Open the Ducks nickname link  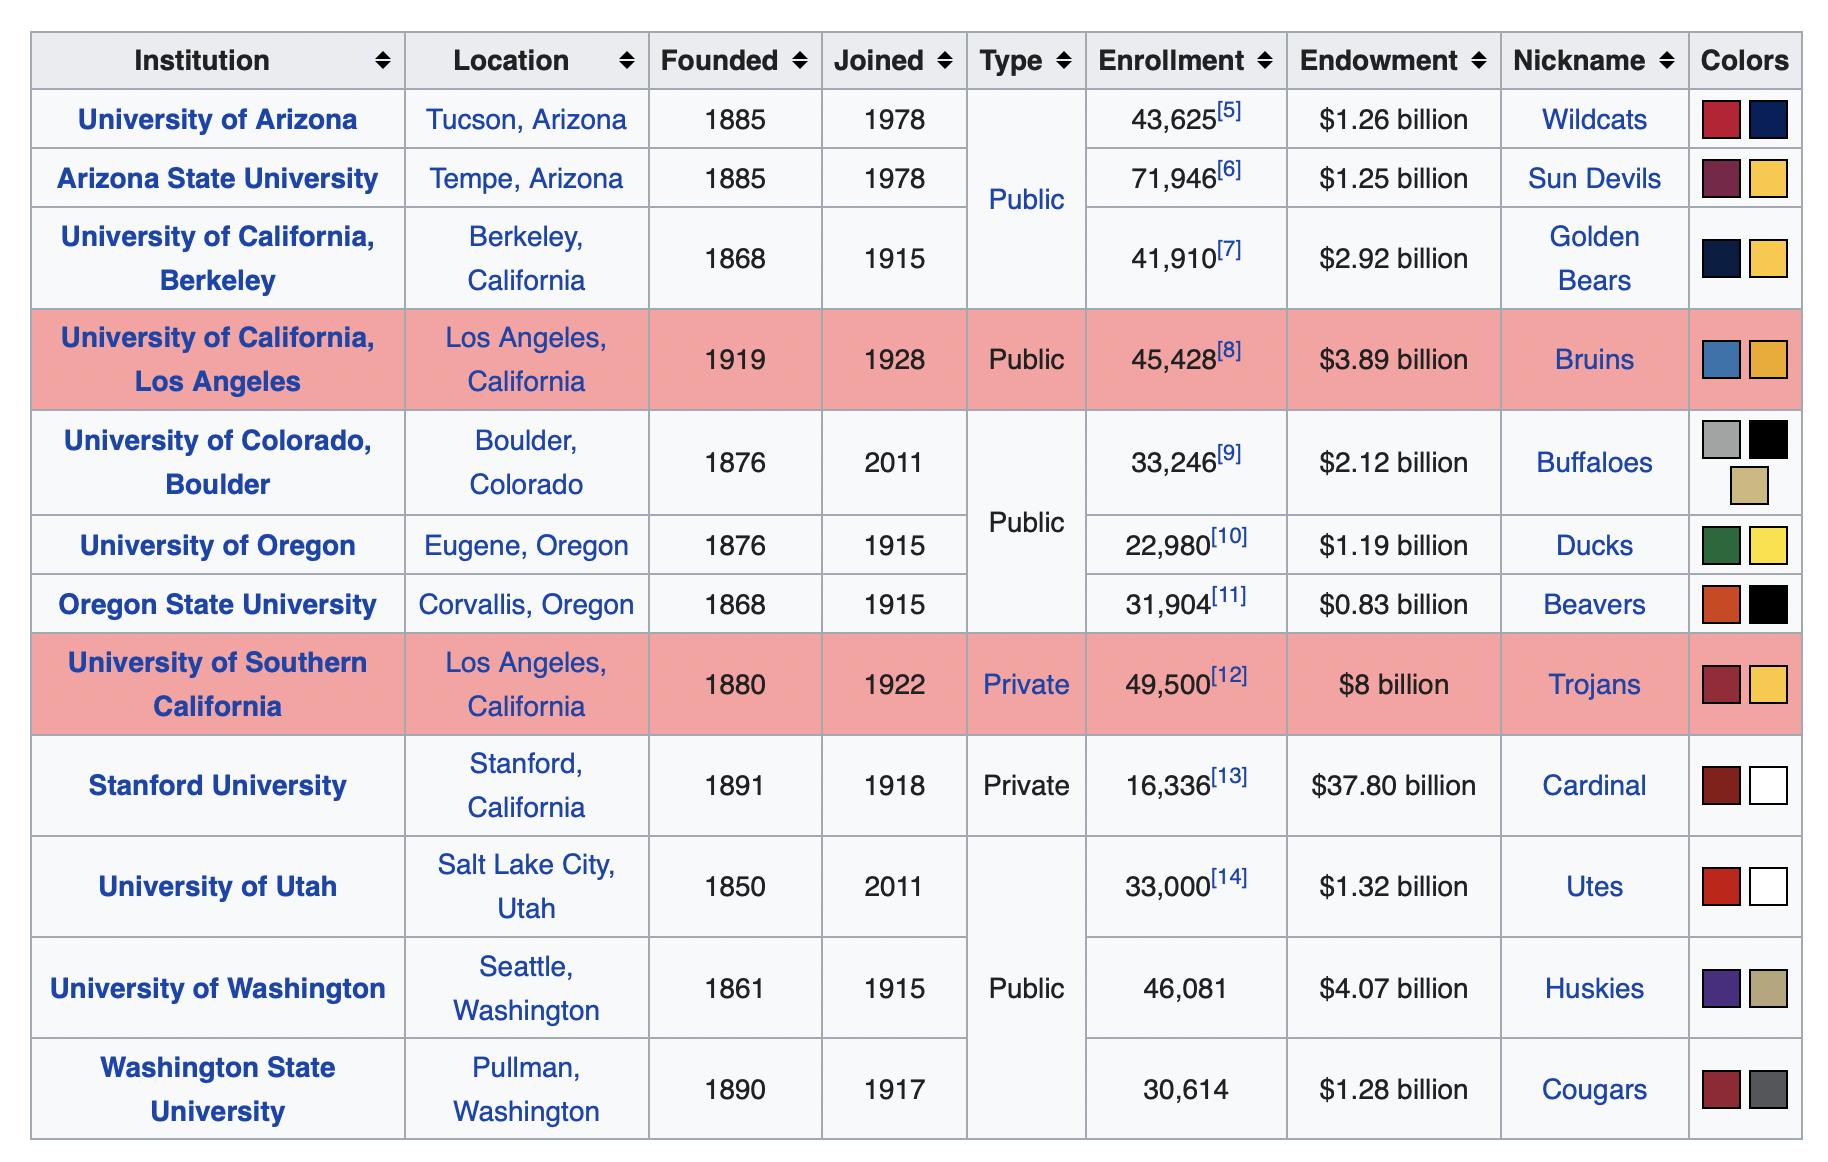(1594, 545)
